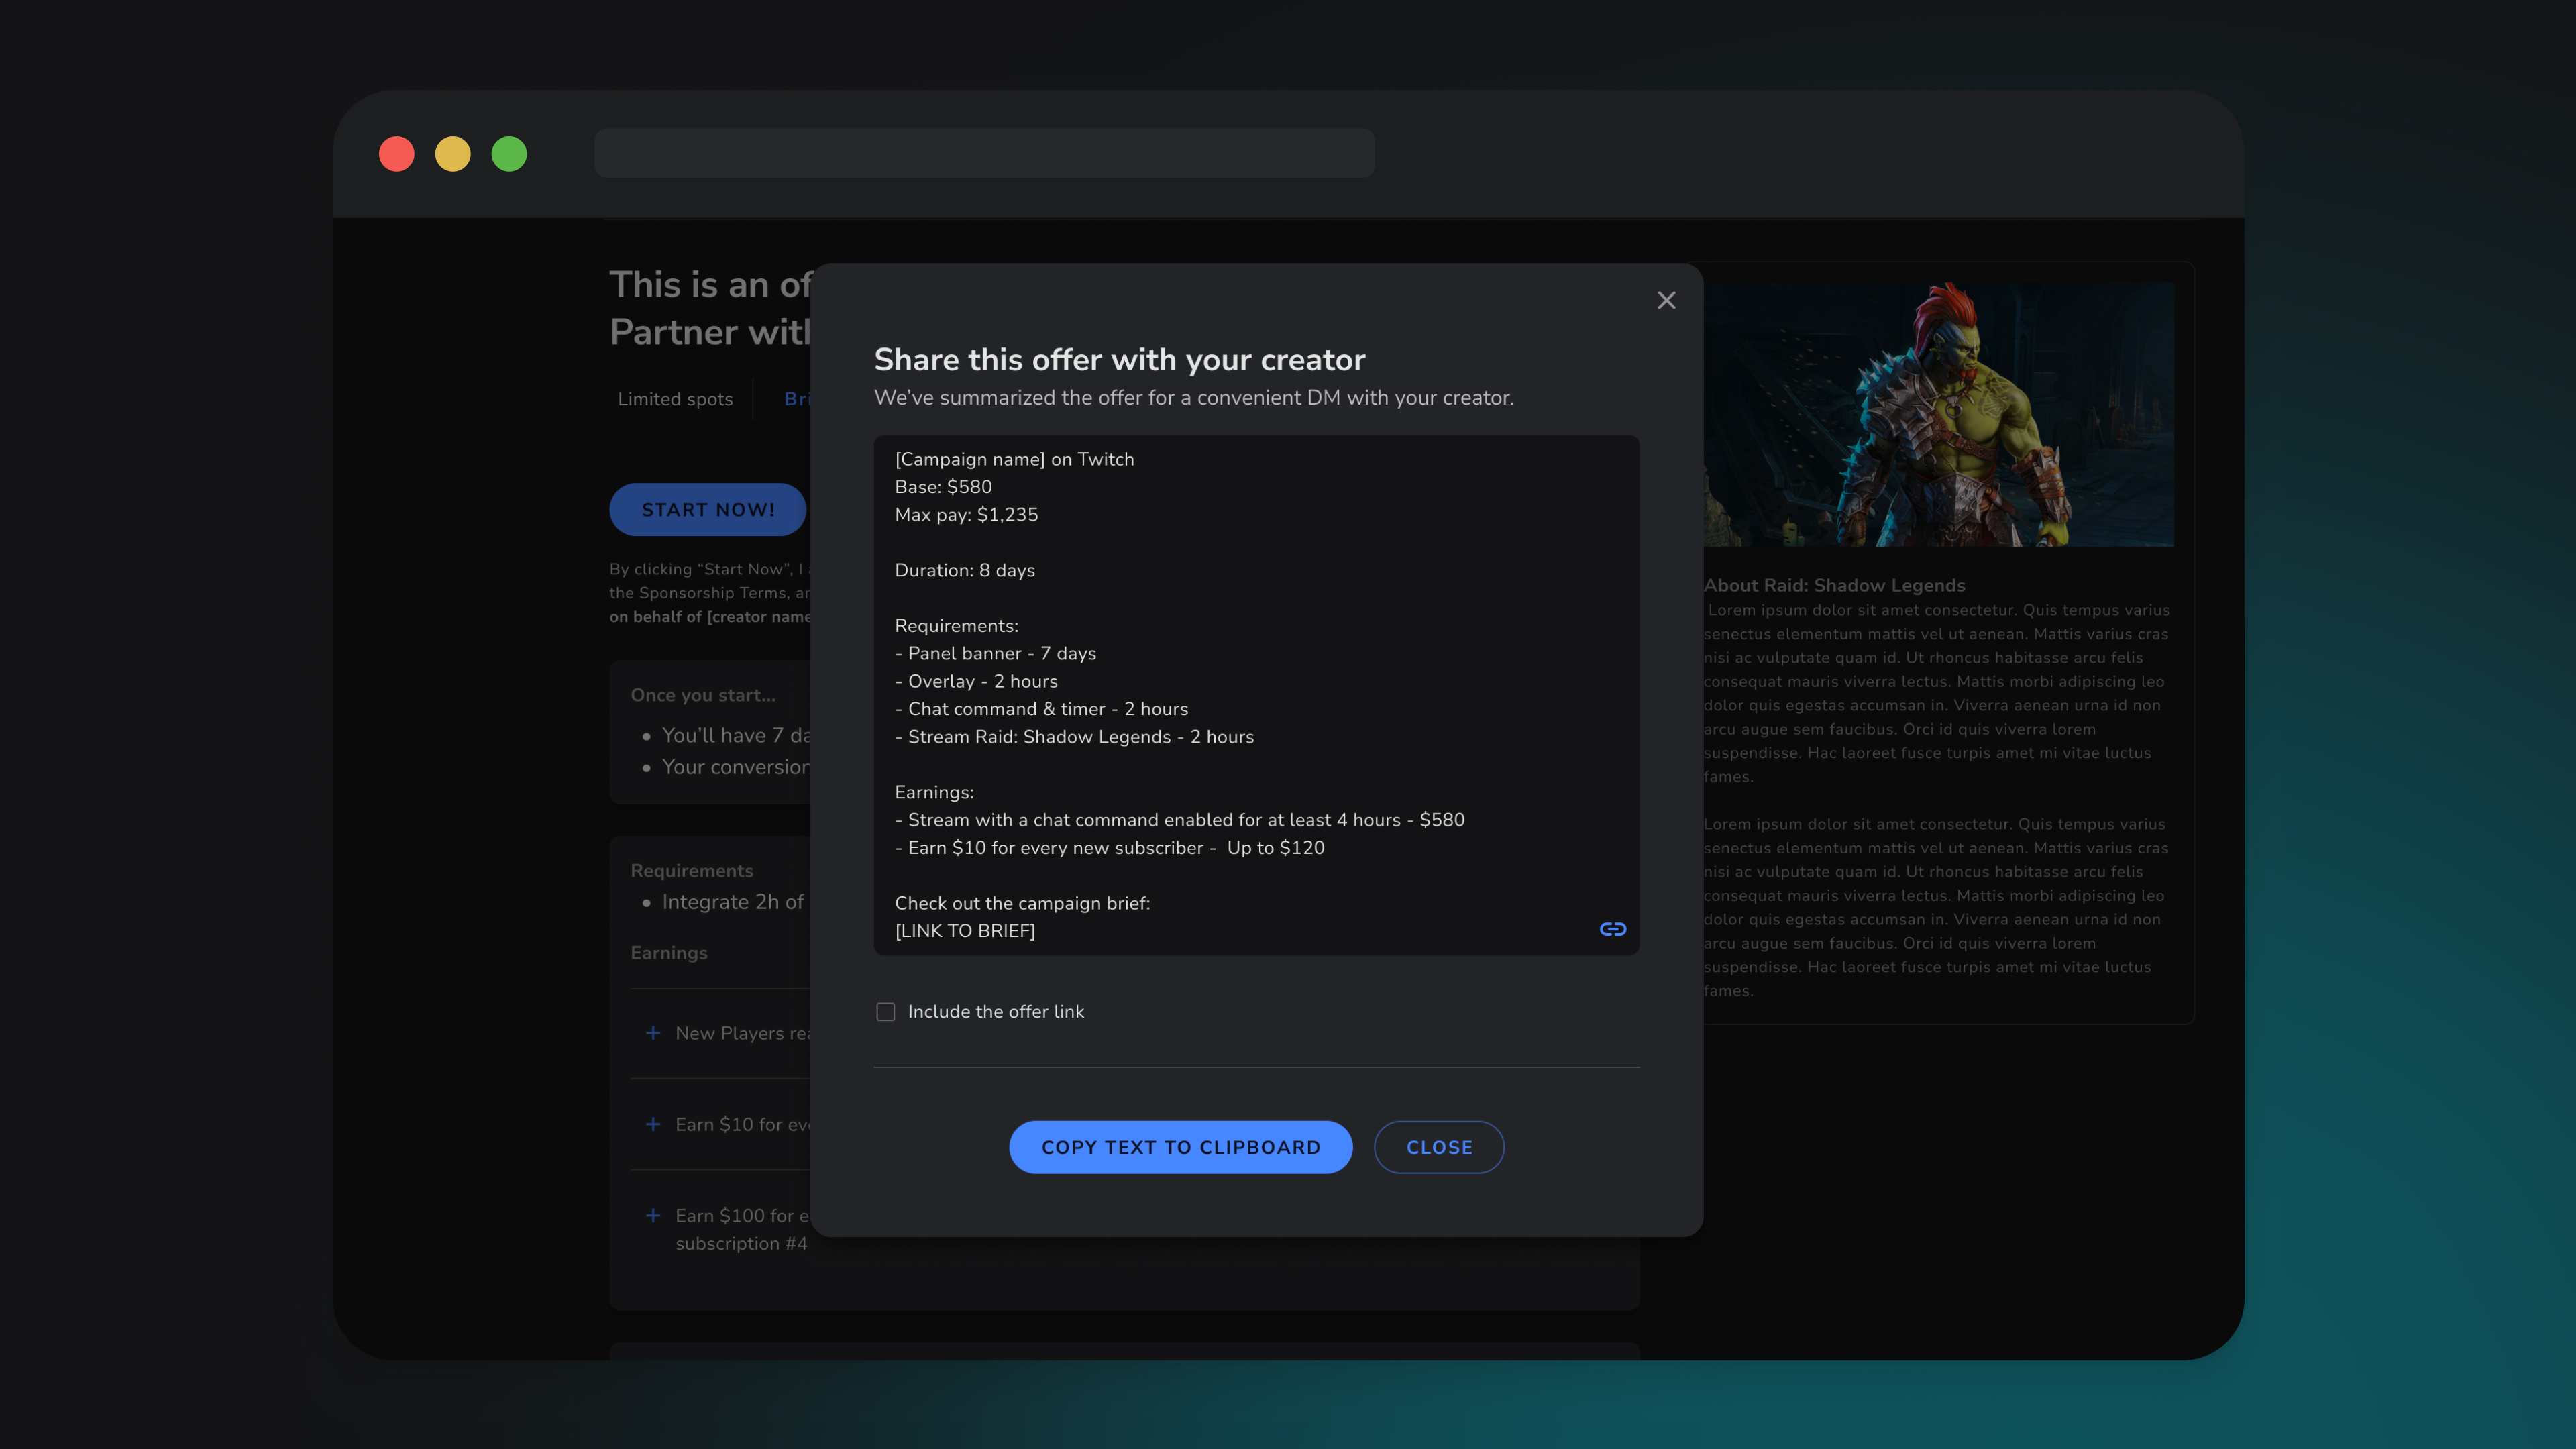Click COPY TEXT TO CLIPBOARD

click(x=1181, y=1147)
